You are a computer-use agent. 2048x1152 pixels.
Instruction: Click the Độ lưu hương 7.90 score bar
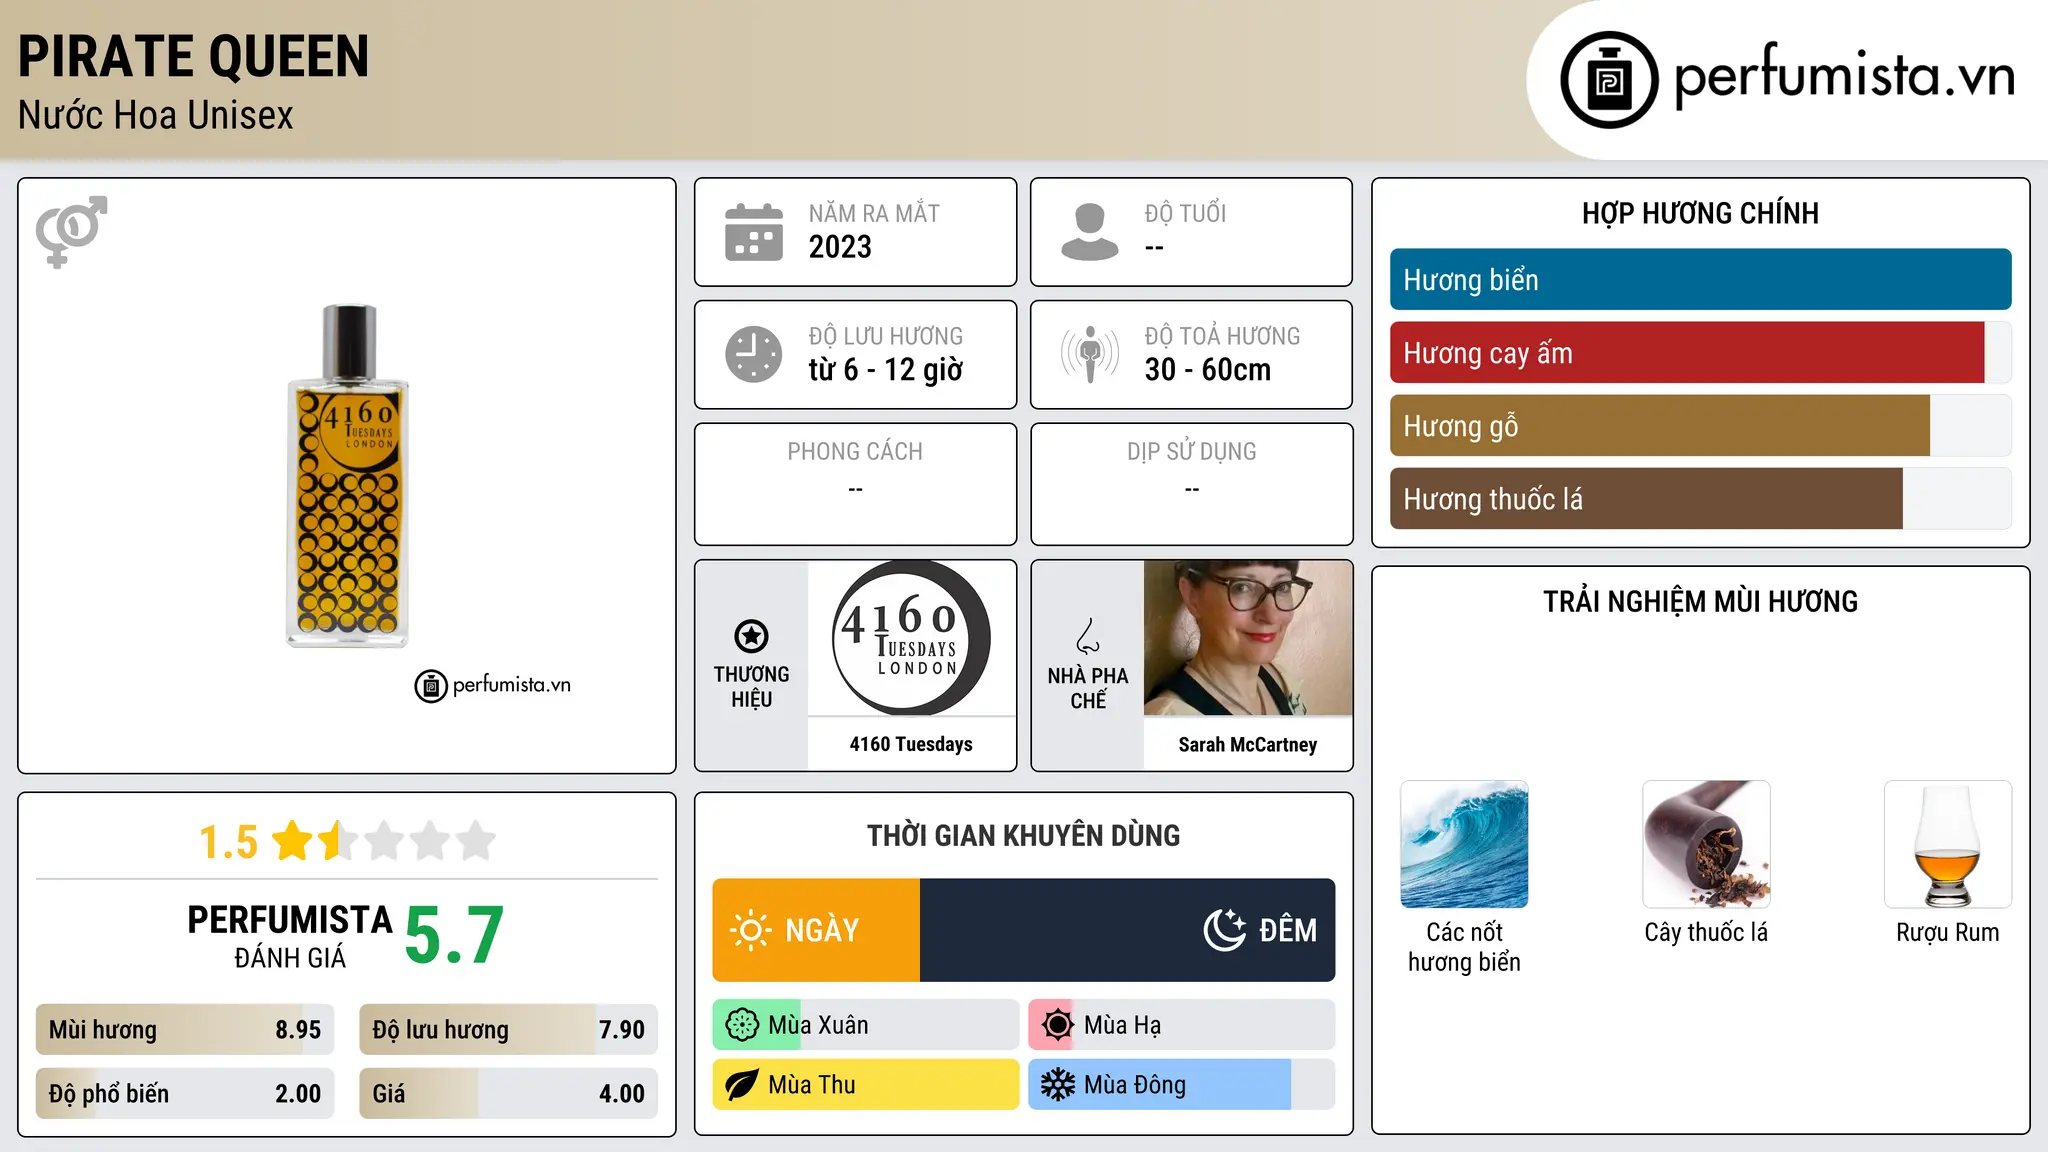tap(508, 1030)
